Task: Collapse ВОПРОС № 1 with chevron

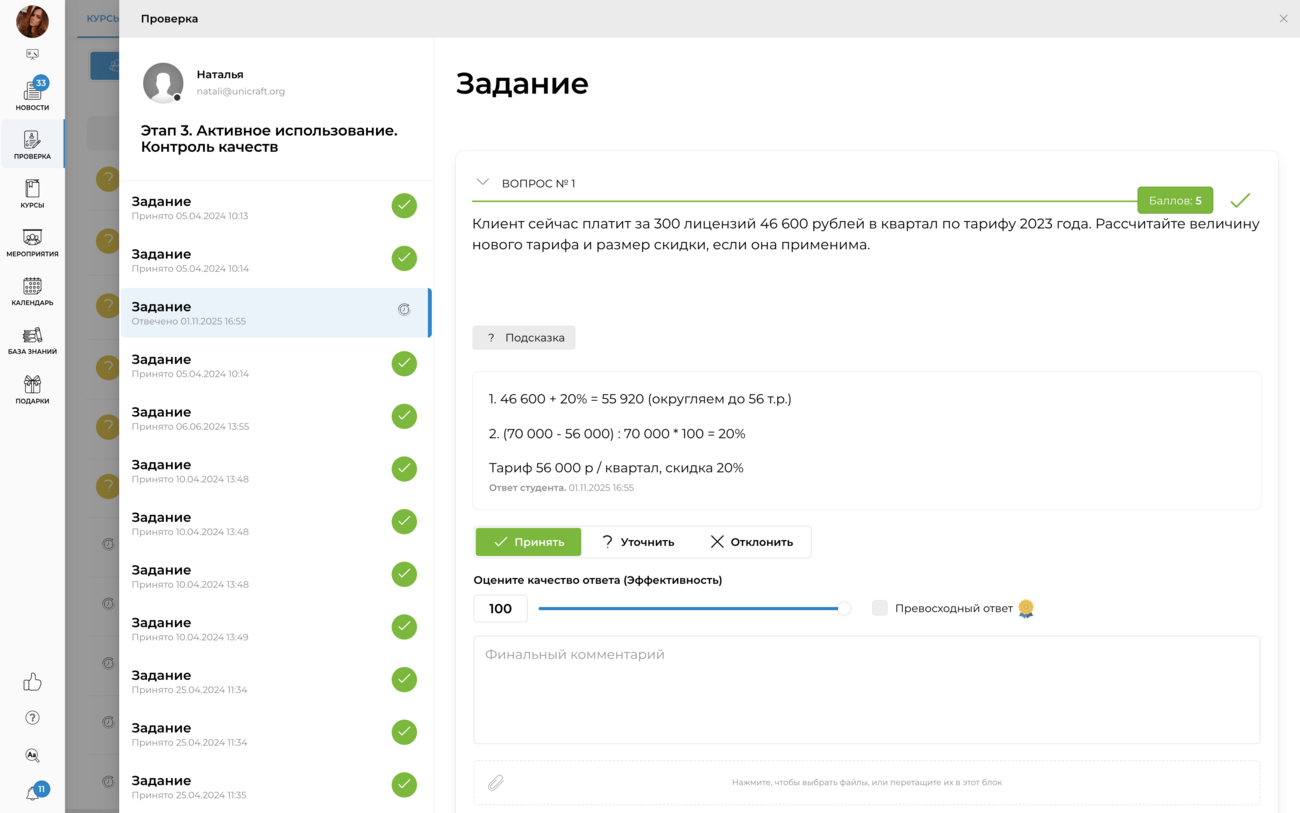Action: pos(483,183)
